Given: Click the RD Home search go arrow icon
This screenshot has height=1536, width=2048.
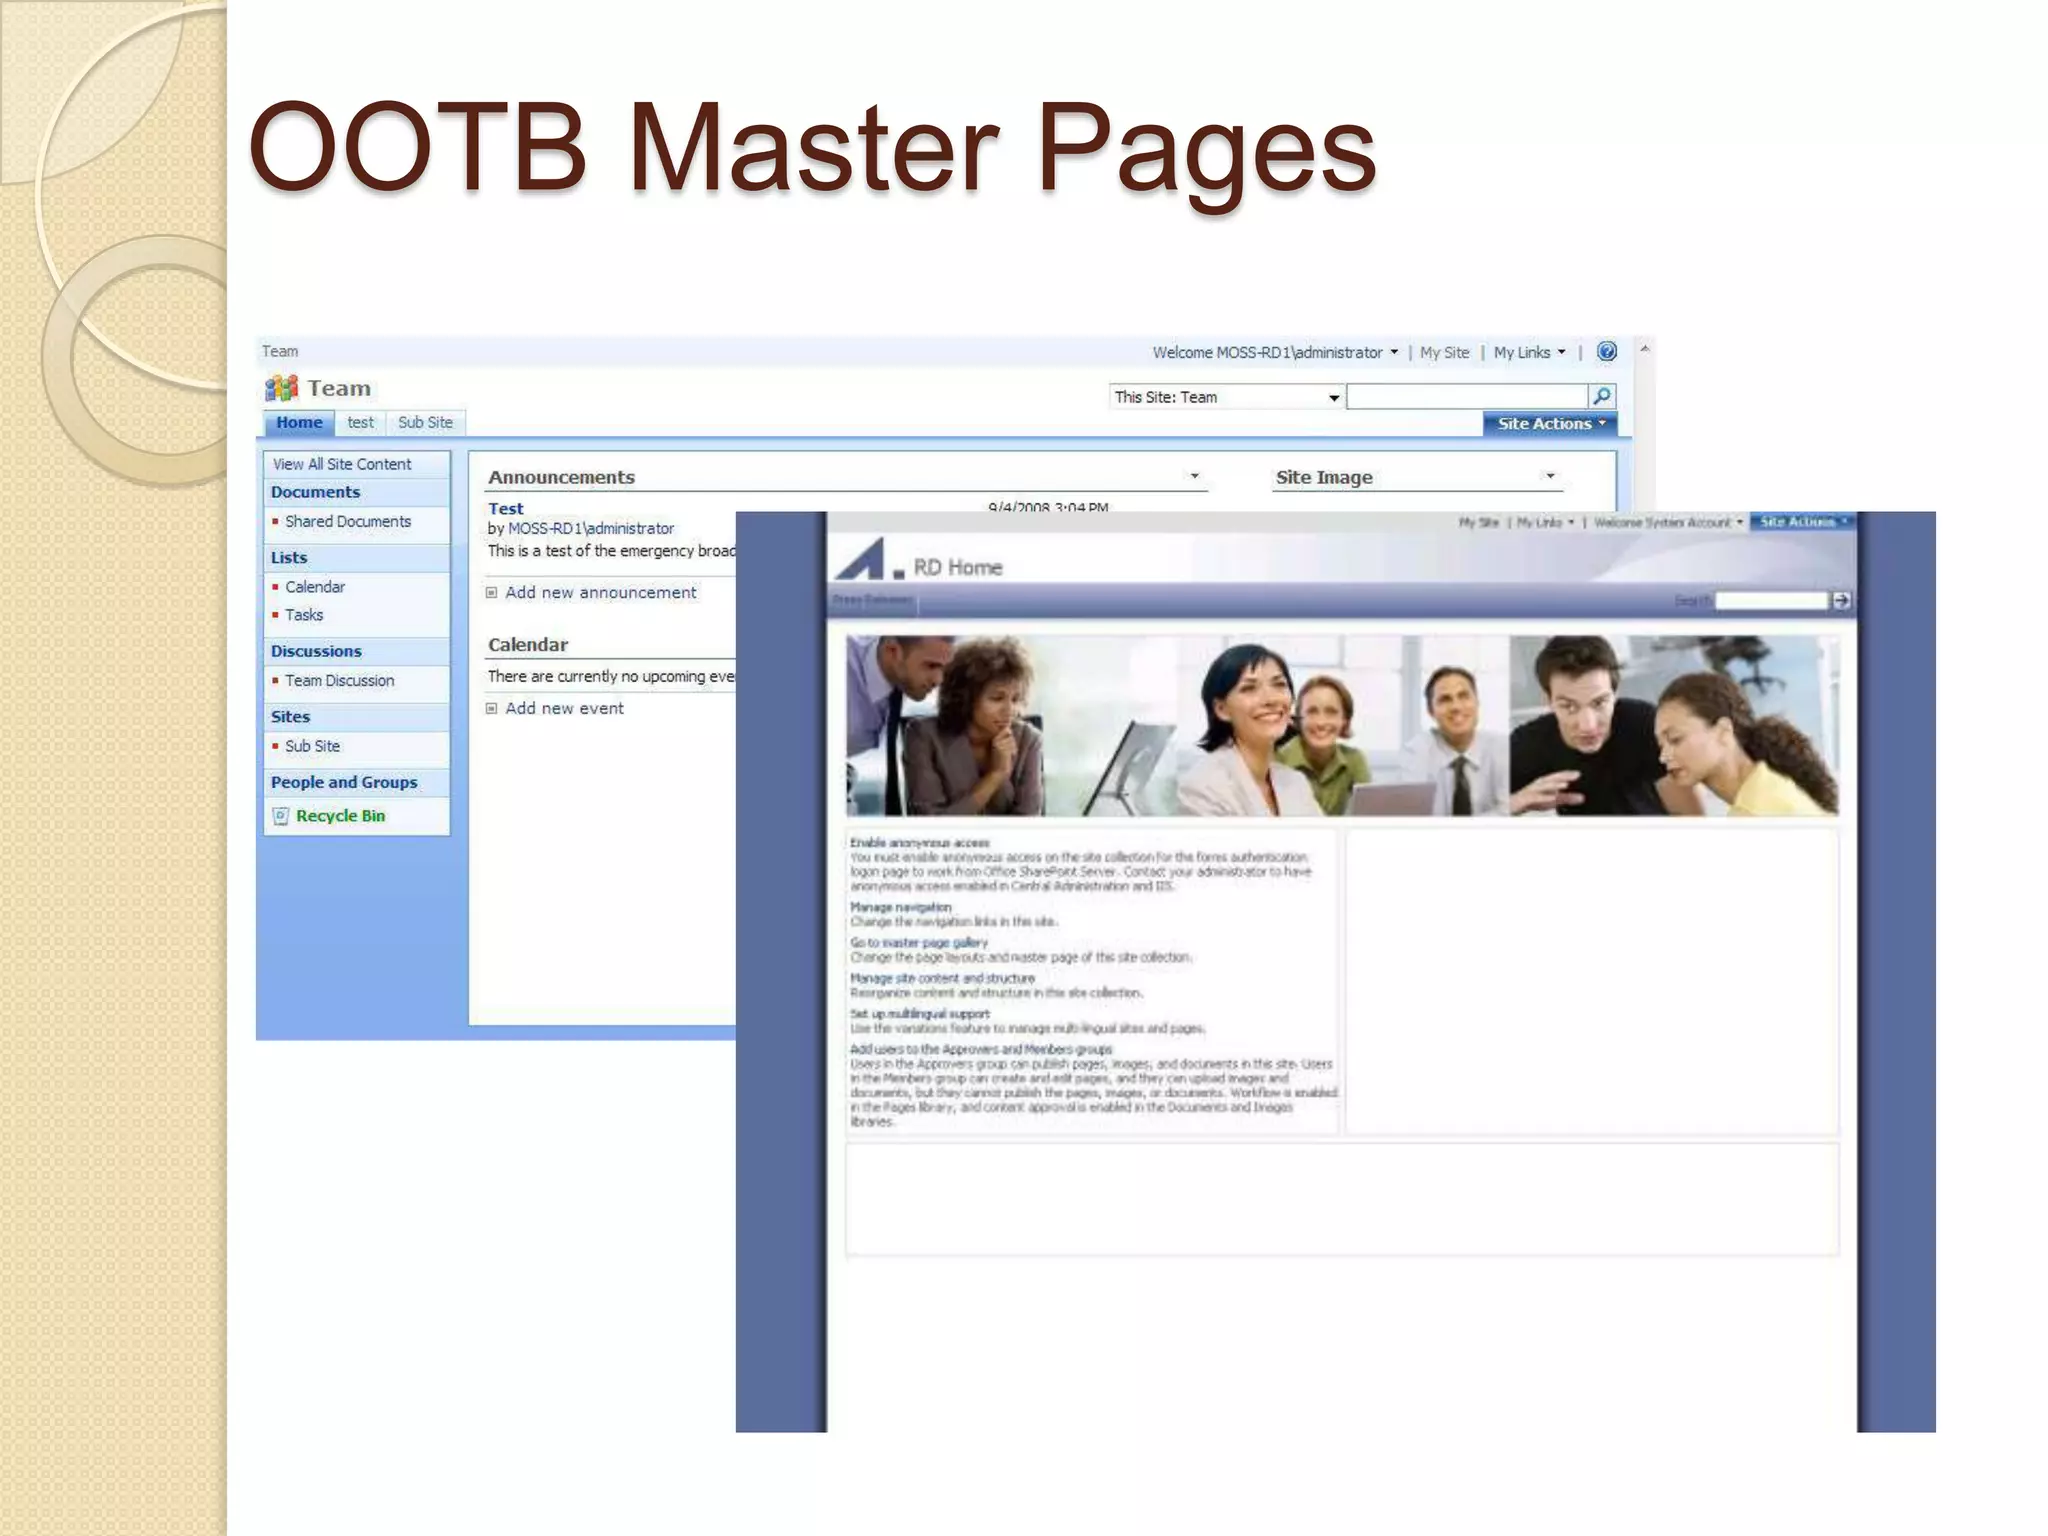Looking at the screenshot, I should [x=1840, y=600].
